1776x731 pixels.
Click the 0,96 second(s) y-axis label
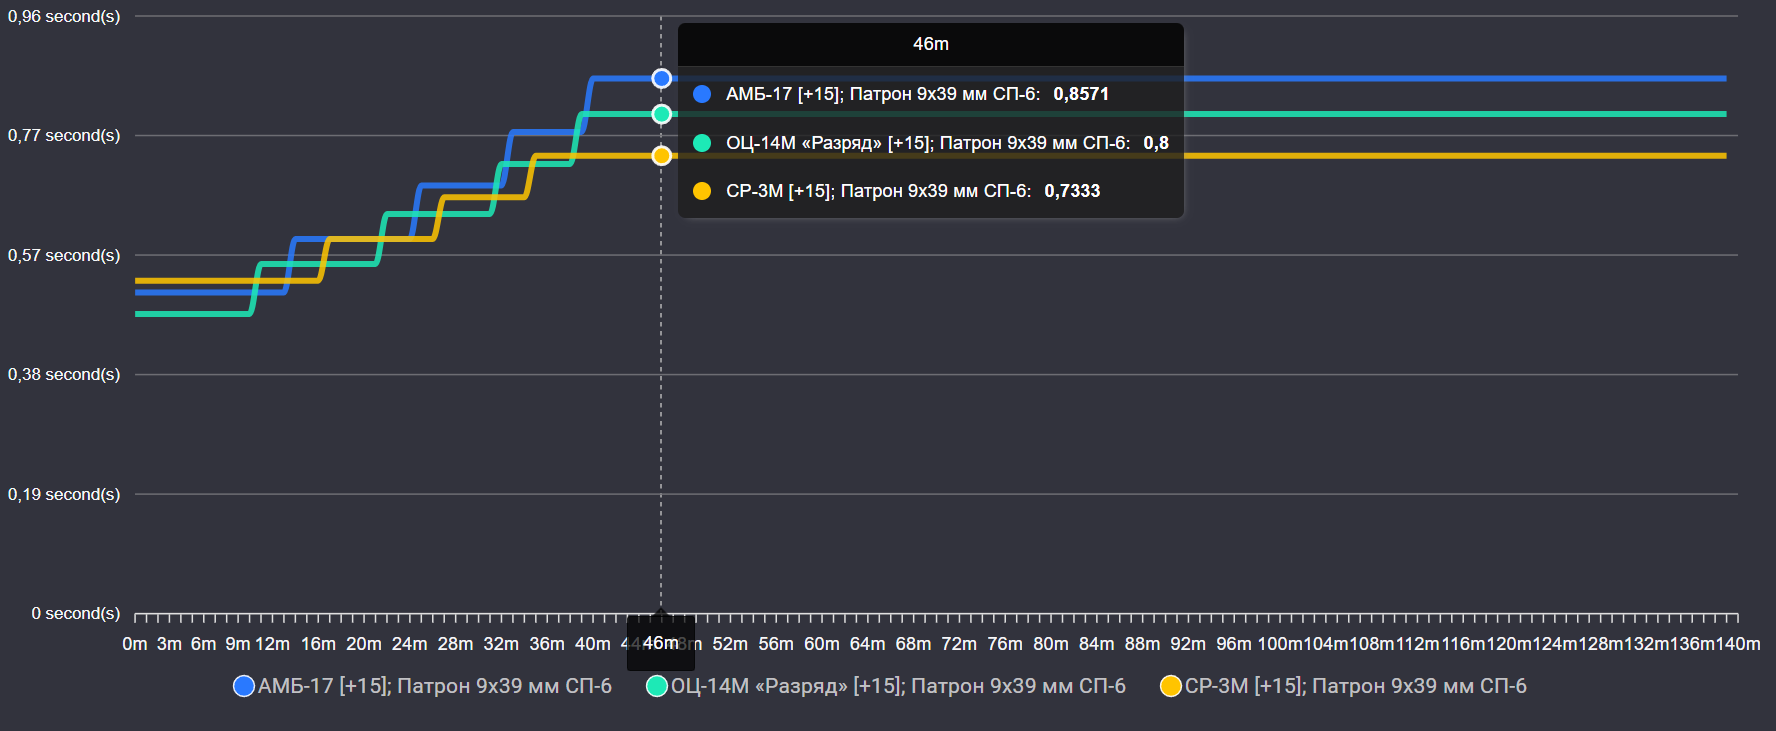click(64, 17)
